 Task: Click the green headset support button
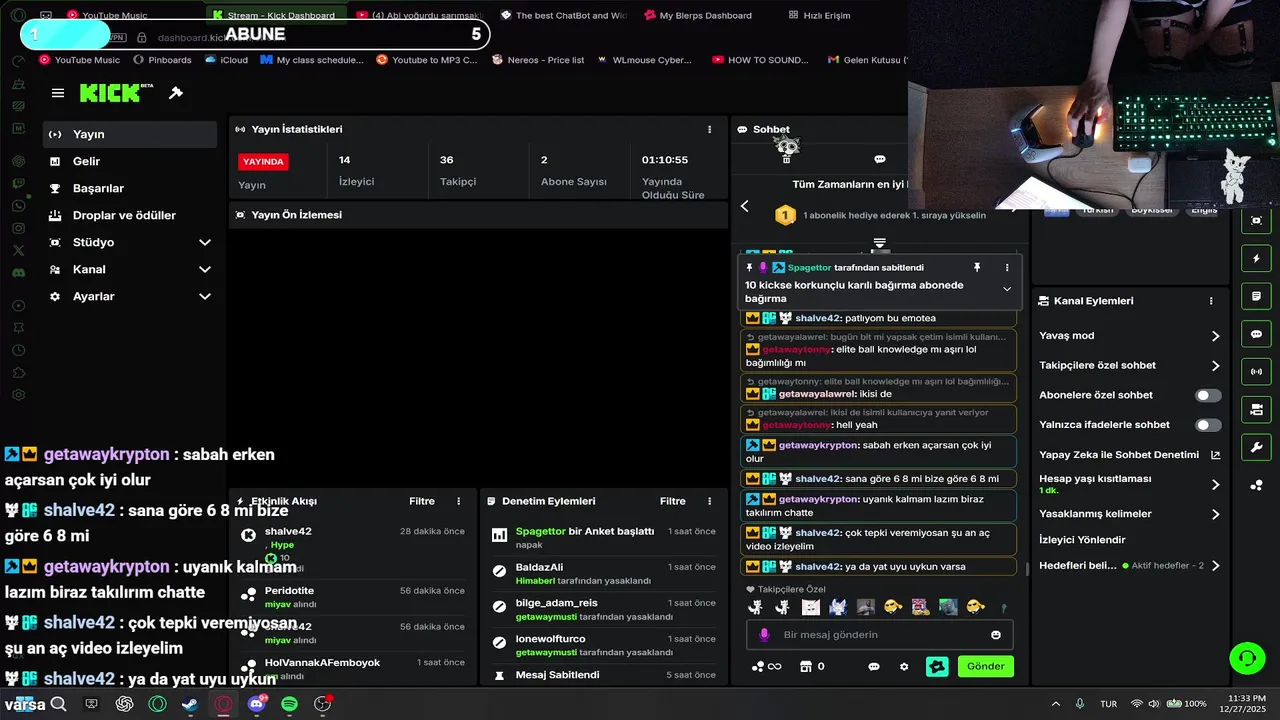1247,658
